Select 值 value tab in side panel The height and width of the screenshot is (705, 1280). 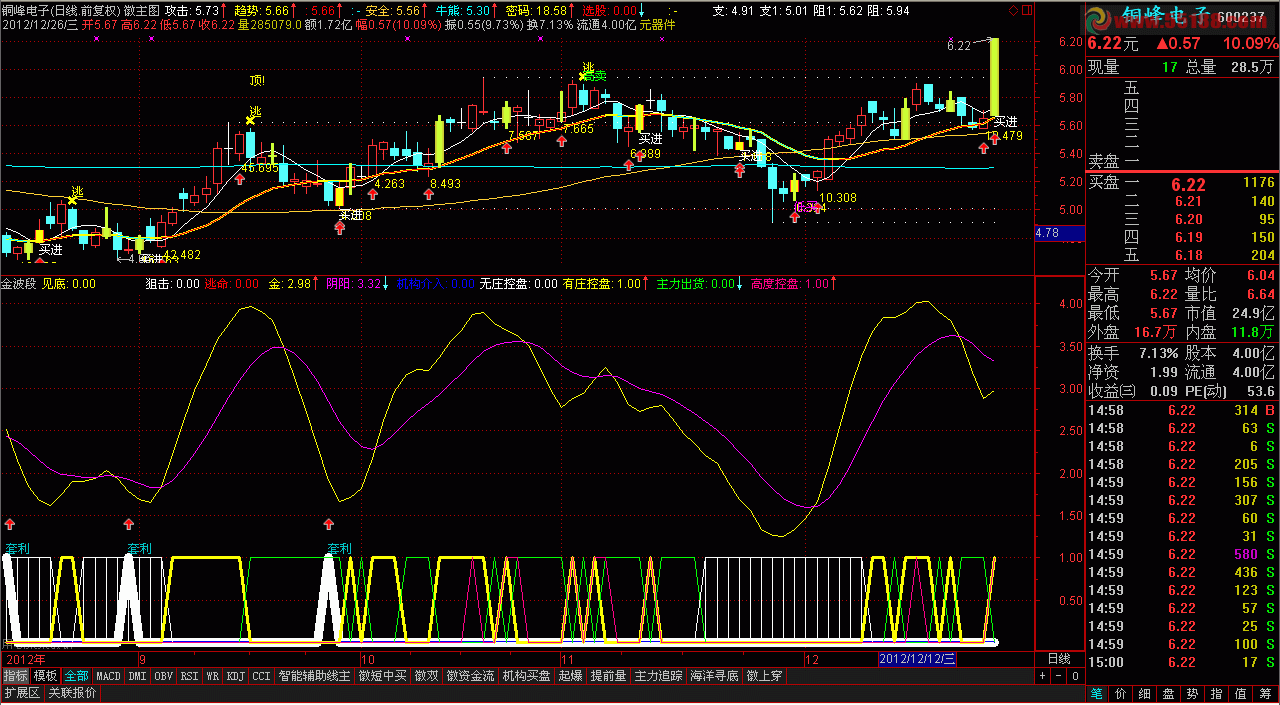click(1240, 693)
